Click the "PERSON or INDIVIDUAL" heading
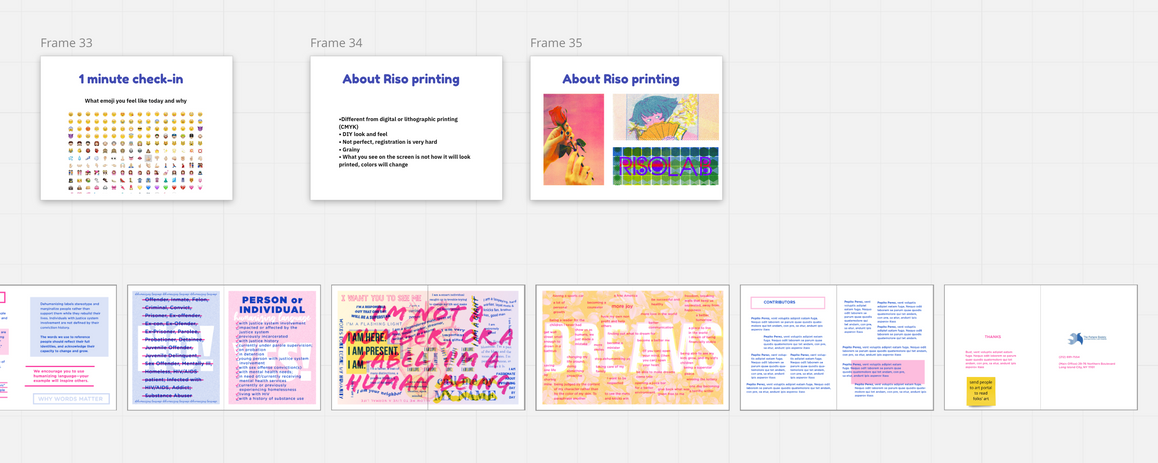The height and width of the screenshot is (463, 1158). click(271, 305)
